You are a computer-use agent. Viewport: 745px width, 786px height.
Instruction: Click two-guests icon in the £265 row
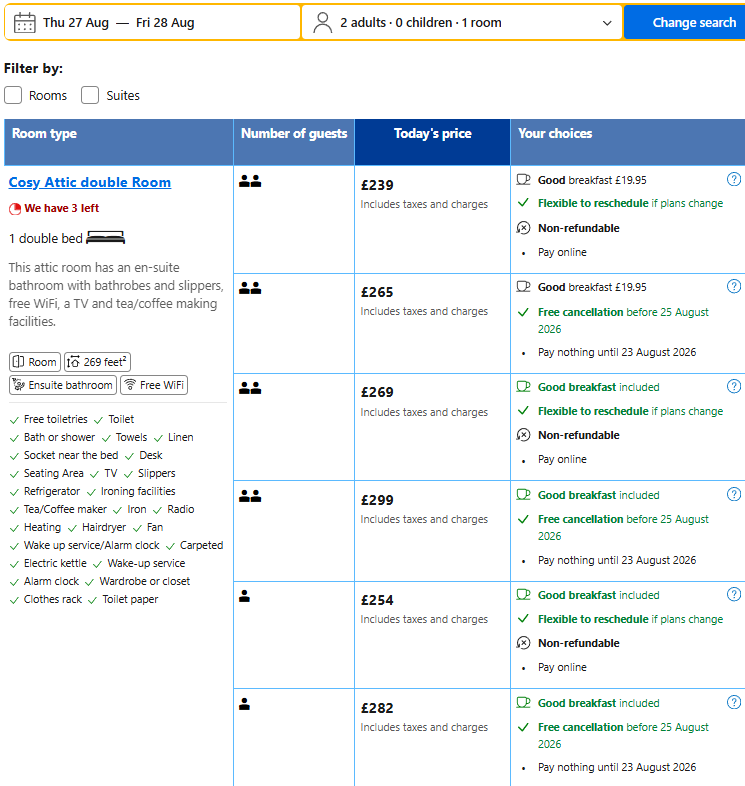click(x=250, y=288)
